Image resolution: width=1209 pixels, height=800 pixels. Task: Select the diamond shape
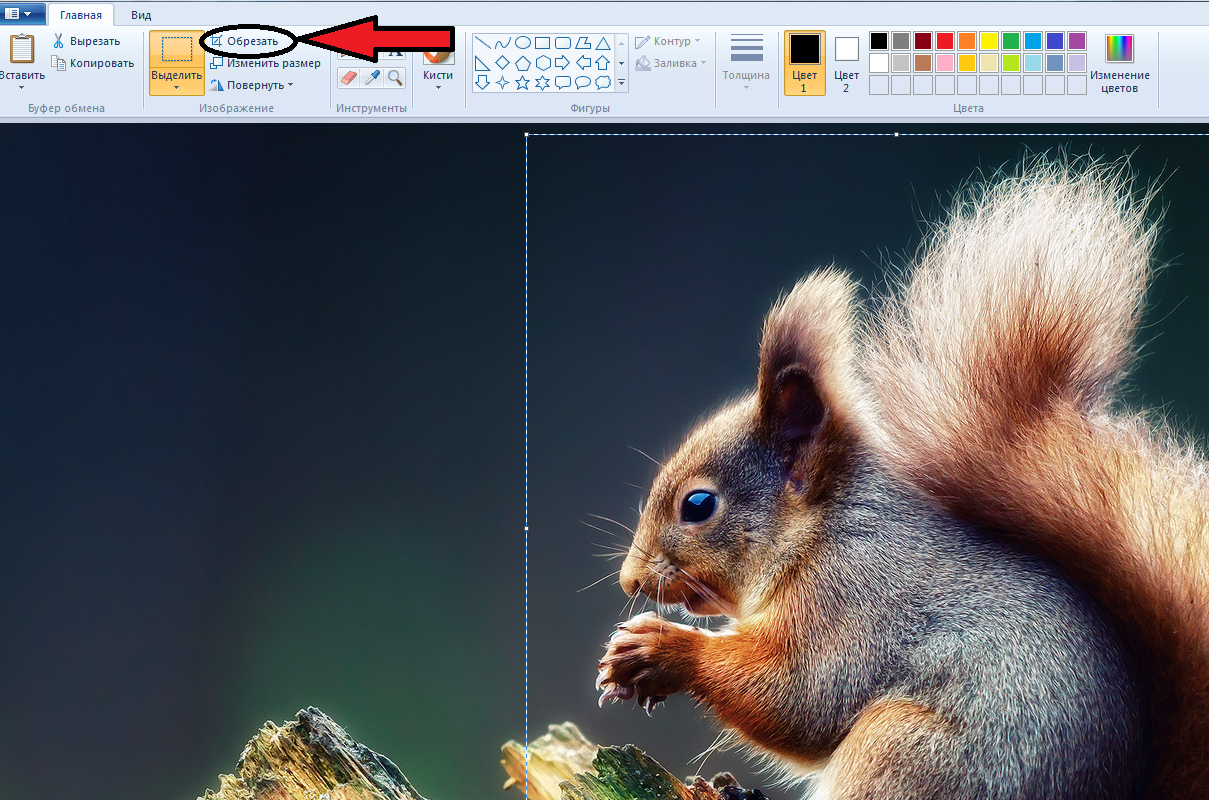click(x=502, y=63)
